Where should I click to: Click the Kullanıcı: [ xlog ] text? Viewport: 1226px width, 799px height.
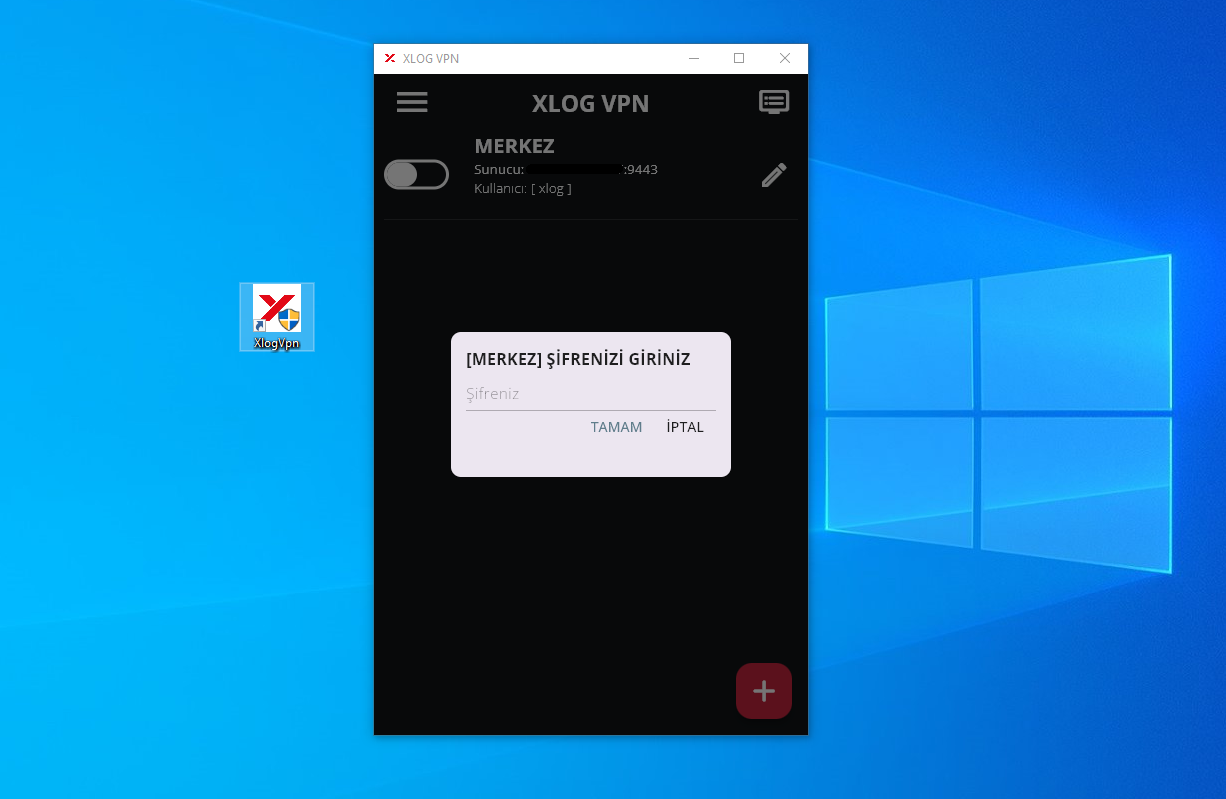click(x=523, y=188)
